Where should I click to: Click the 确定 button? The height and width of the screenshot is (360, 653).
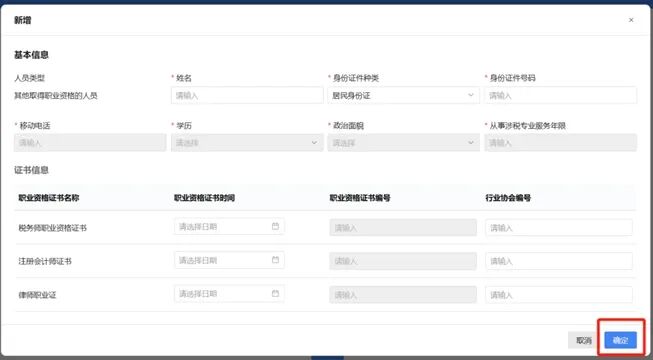[621, 340]
